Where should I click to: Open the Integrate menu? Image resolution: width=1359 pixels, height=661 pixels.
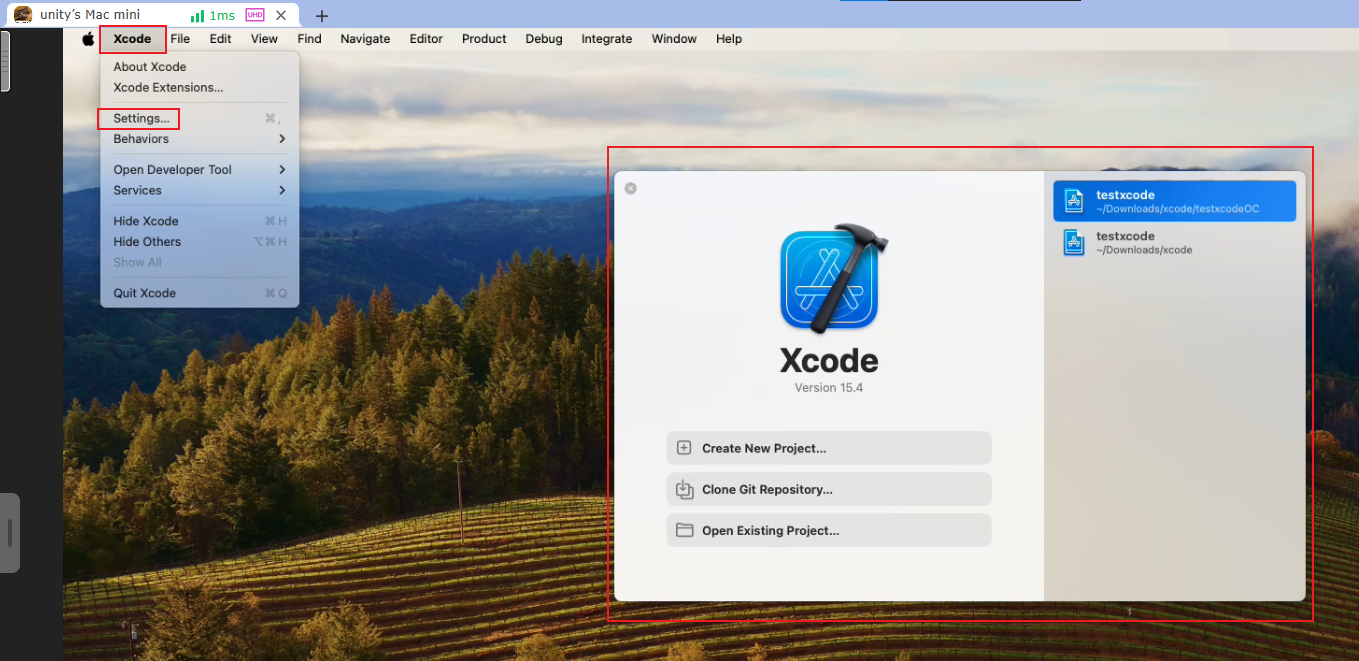point(607,39)
